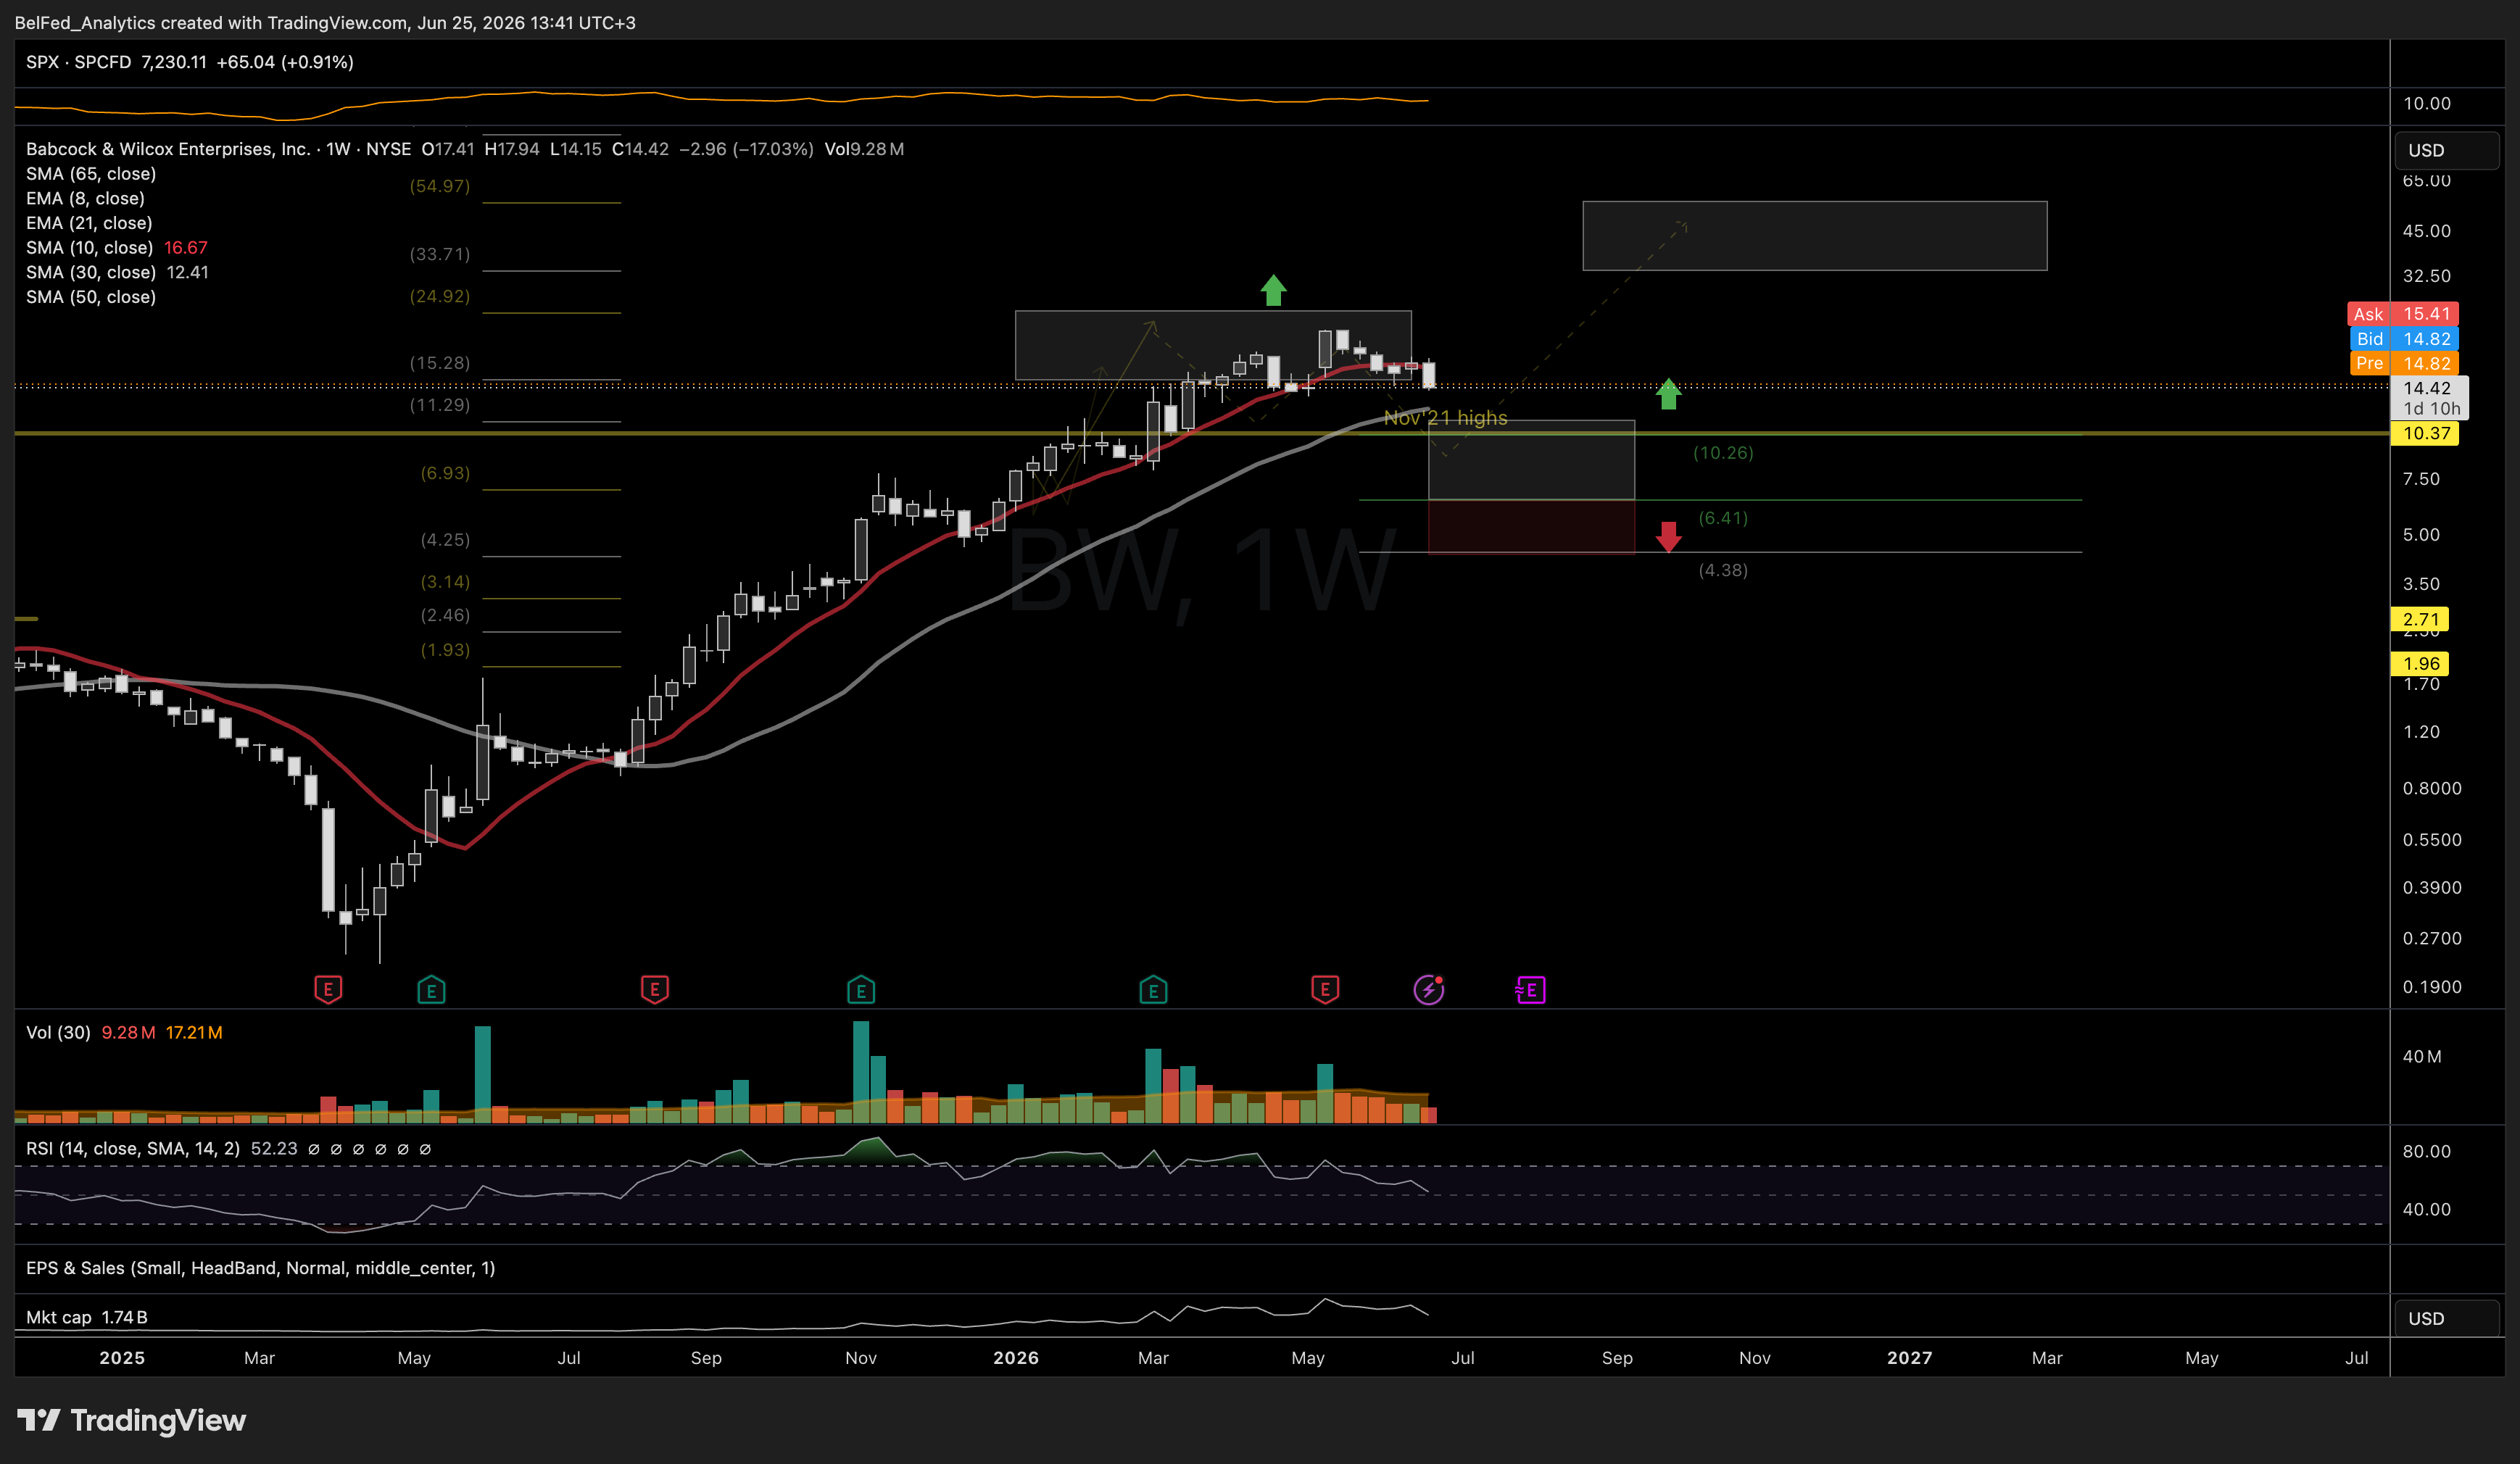Select the EMA (8, close) indicator legend
2520x1464 pixels.
[85, 198]
